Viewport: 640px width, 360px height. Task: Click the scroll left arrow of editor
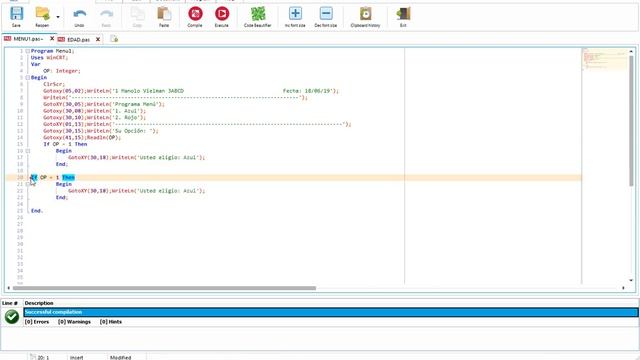coord(9,288)
